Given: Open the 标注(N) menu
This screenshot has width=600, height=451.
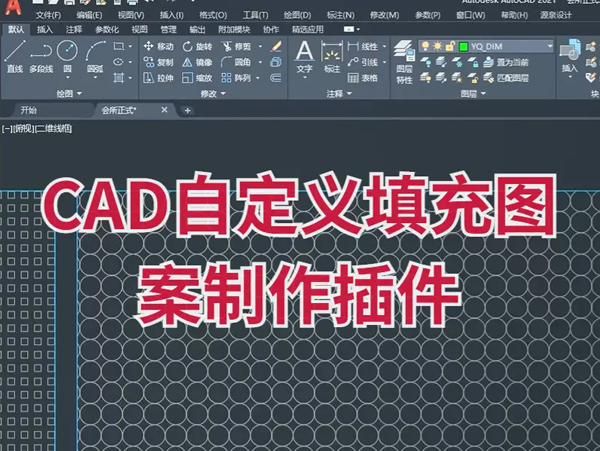Looking at the screenshot, I should [x=340, y=15].
